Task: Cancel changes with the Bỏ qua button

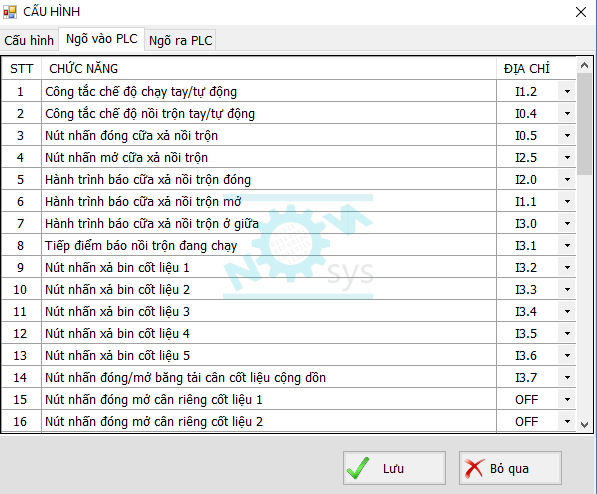Action: pos(510,468)
